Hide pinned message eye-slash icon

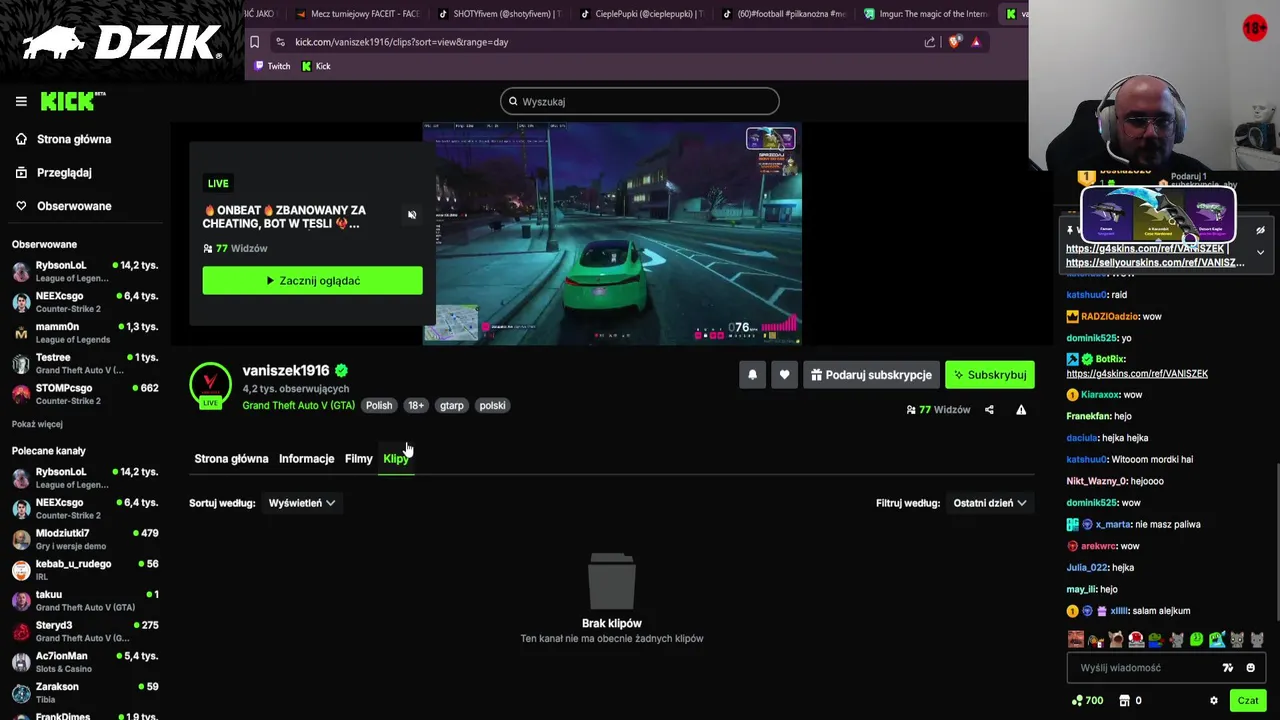pos(1260,230)
